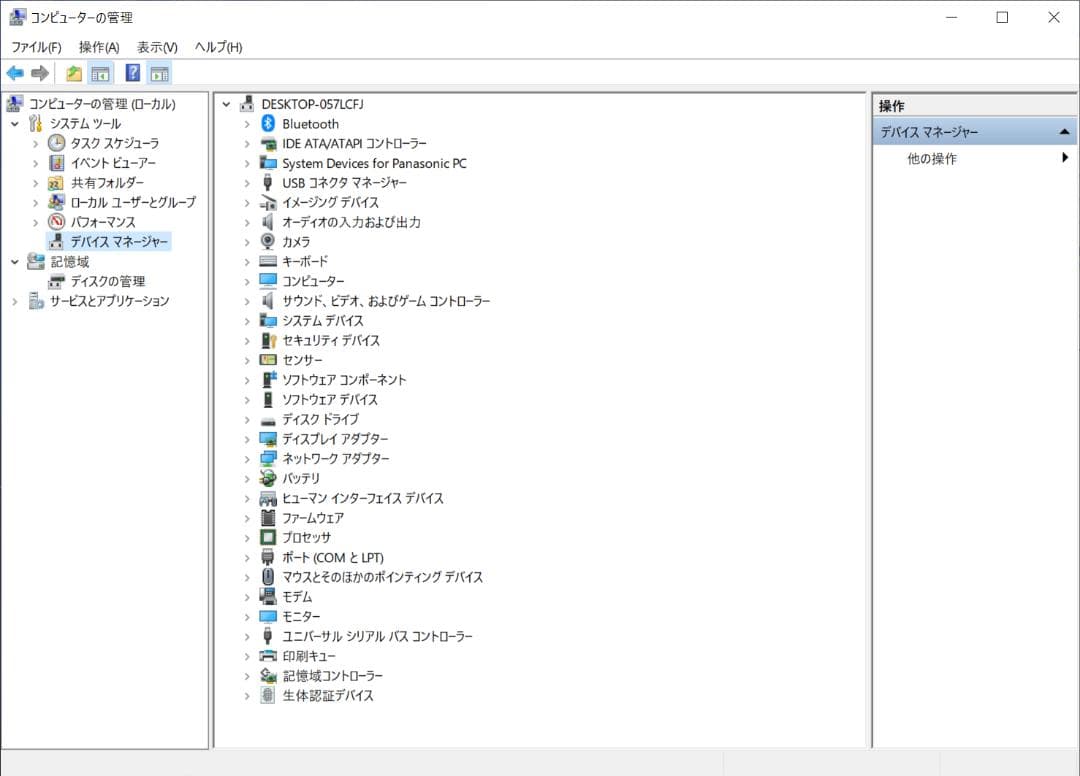Select the DESKTOP-057LCFJ root node

(312, 103)
